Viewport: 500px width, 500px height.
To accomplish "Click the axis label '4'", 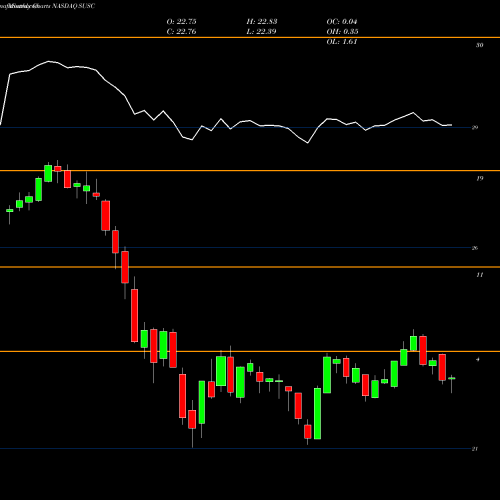I will [478, 359].
